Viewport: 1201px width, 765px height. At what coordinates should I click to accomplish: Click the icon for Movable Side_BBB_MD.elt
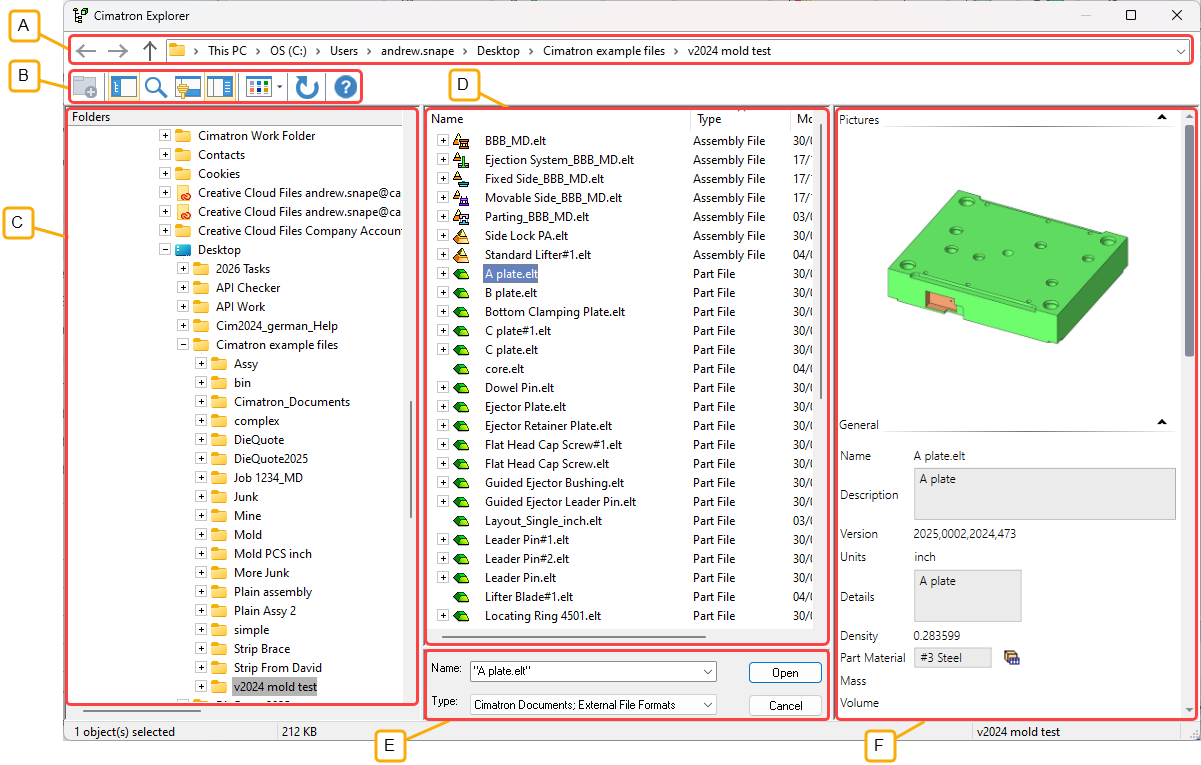[x=461, y=198]
